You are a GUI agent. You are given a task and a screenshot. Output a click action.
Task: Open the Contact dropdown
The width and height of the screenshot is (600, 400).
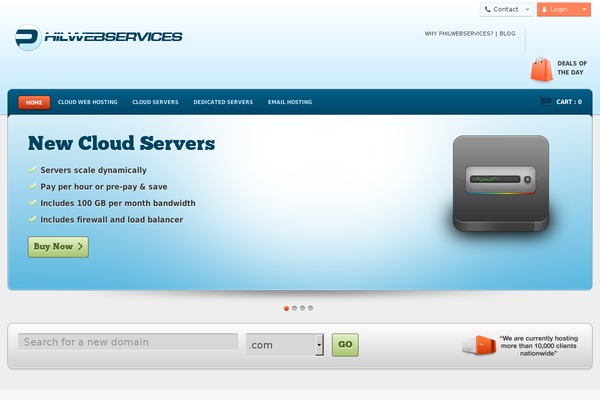(x=507, y=10)
